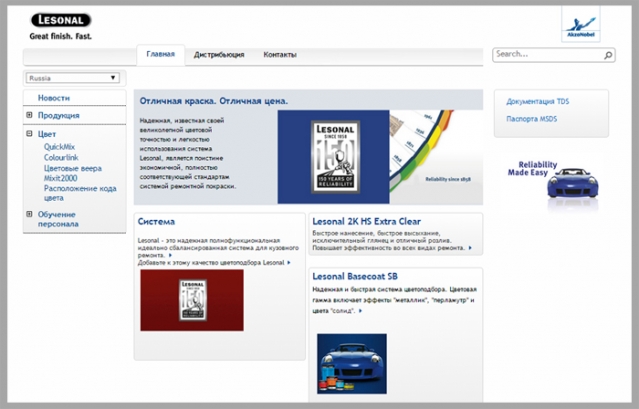Open the Контакты menu item
The height and width of the screenshot is (409, 639).
(280, 55)
